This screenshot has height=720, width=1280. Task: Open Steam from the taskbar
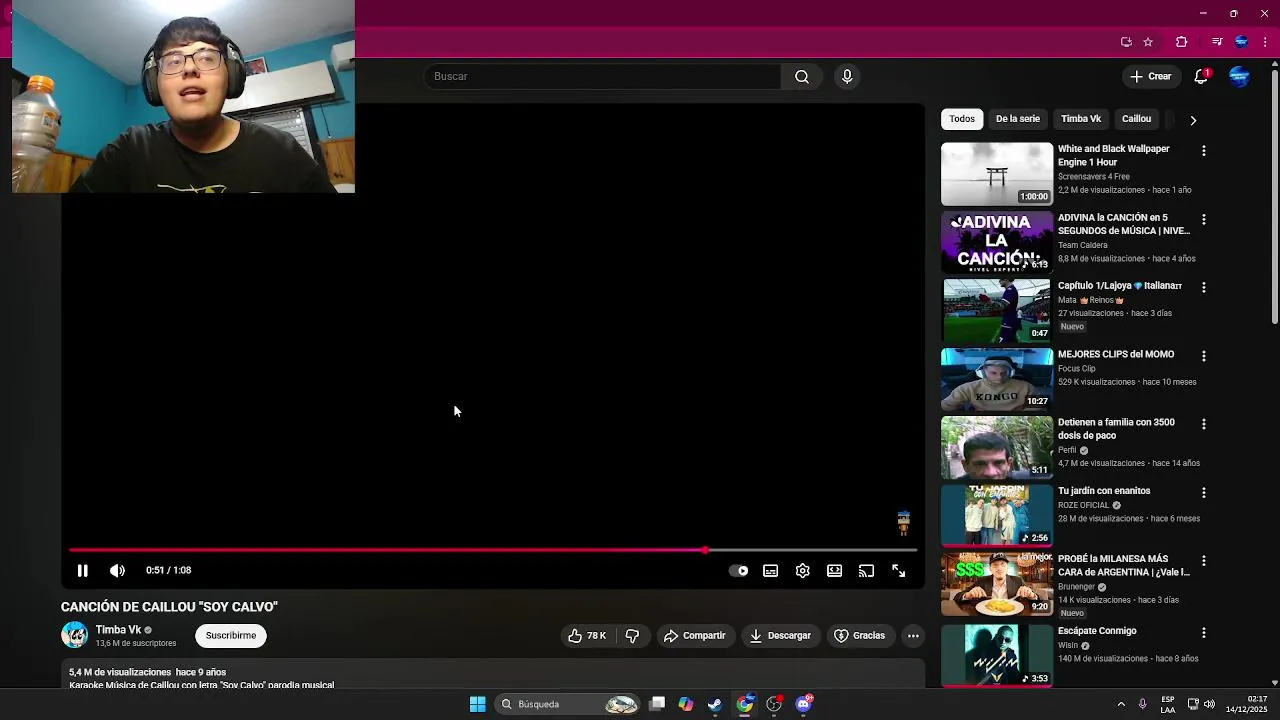(x=715, y=704)
